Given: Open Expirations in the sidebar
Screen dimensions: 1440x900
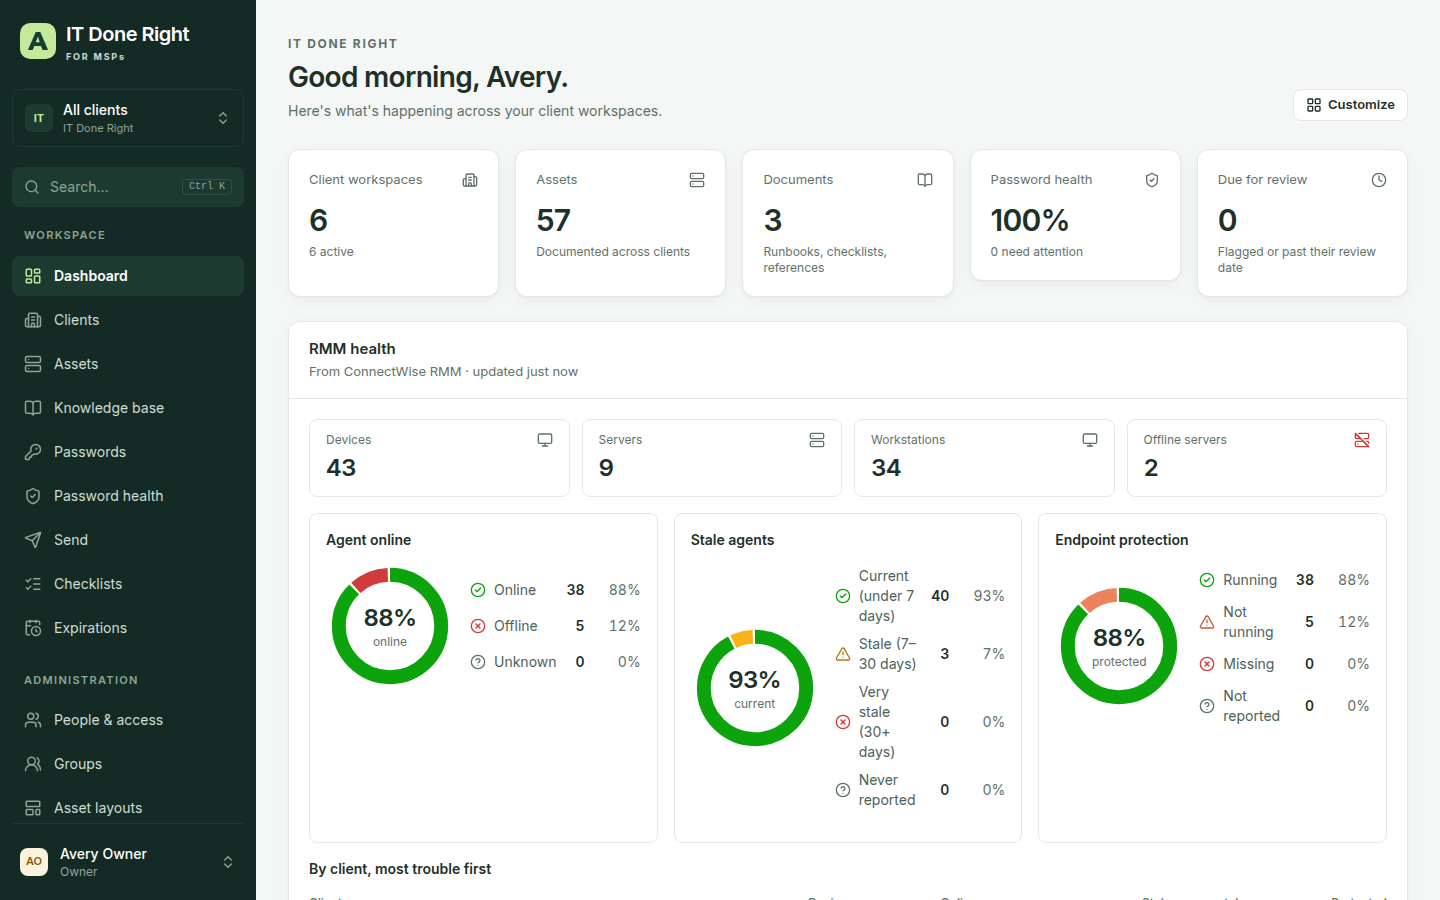Looking at the screenshot, I should click(x=128, y=628).
